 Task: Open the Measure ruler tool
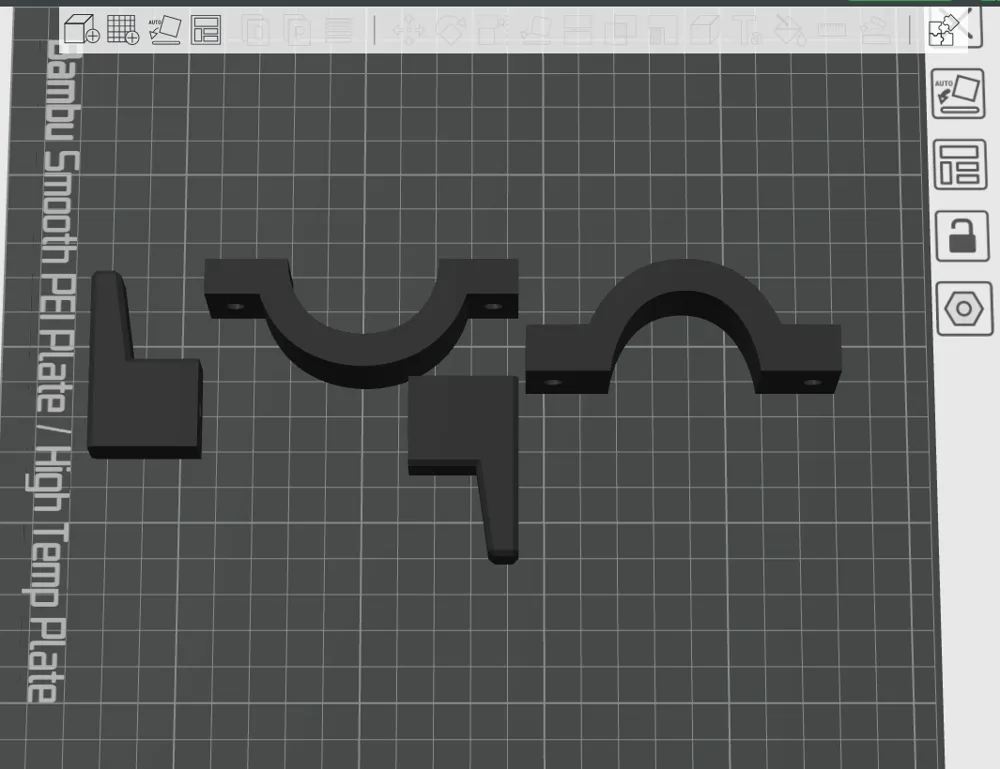(832, 30)
